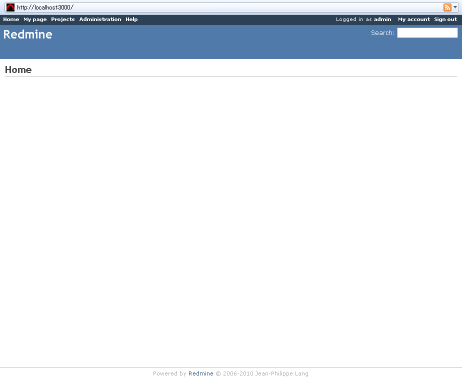The image size is (462, 379).
Task: Open the dropdown arrow next to RSS icon
Action: tap(455, 7)
